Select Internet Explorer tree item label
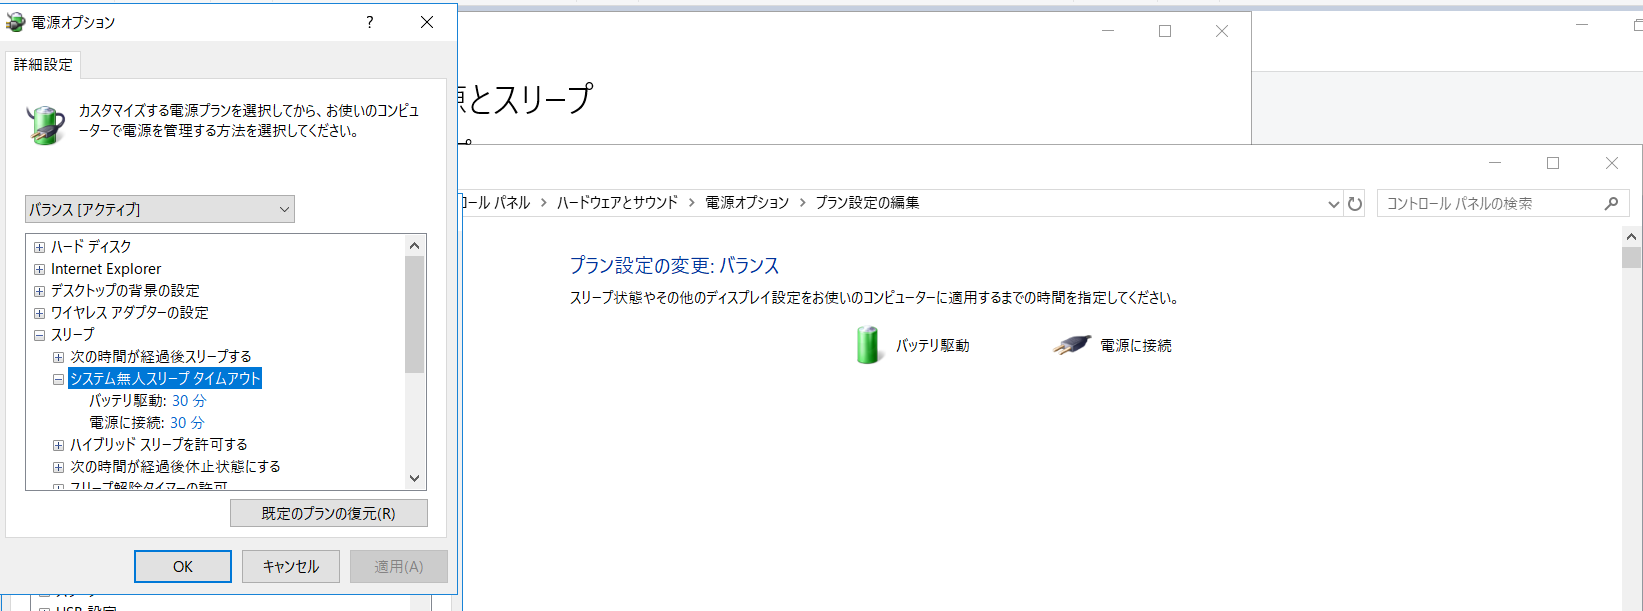Screen dimensions: 1643x611 [x=106, y=269]
